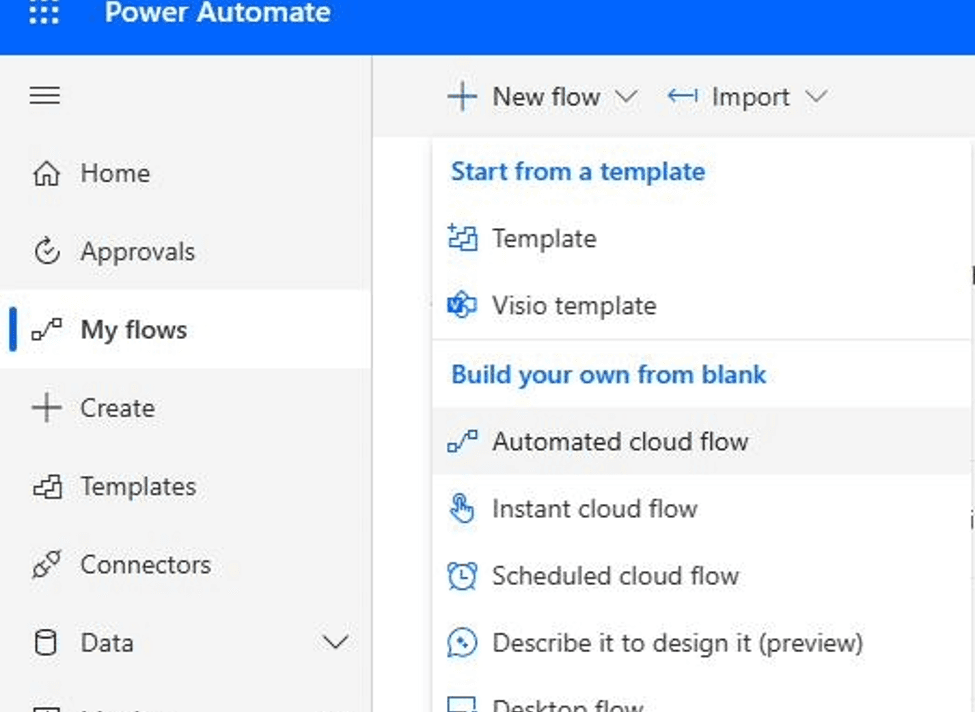Click the 'Build your own from blank' heading

tap(609, 375)
